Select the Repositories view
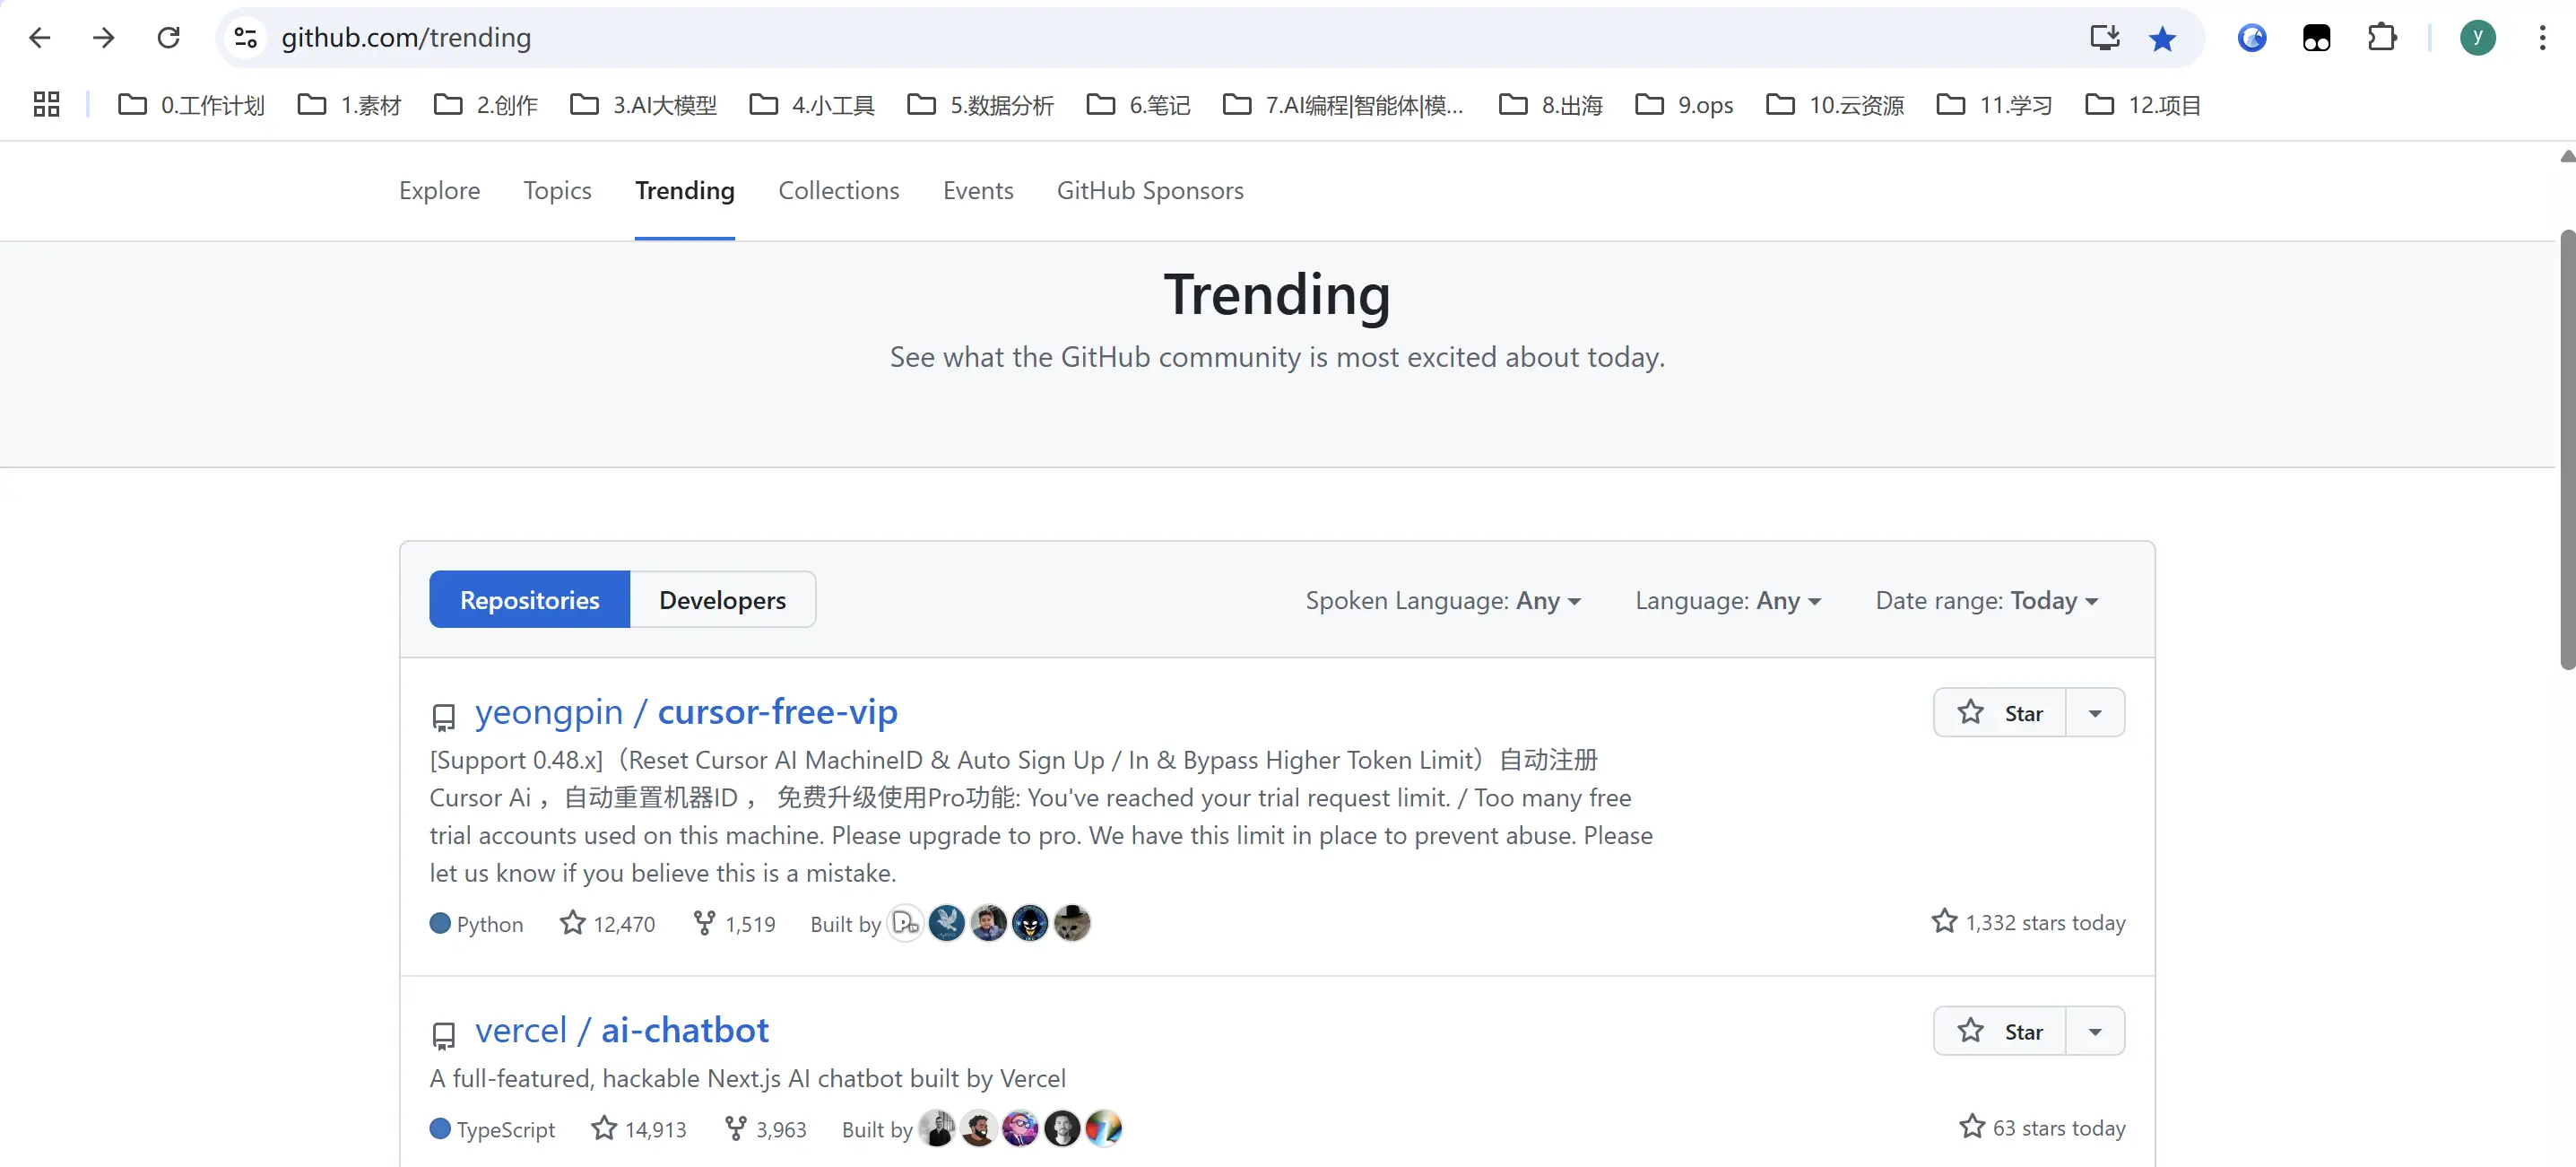This screenshot has height=1167, width=2576. [530, 600]
